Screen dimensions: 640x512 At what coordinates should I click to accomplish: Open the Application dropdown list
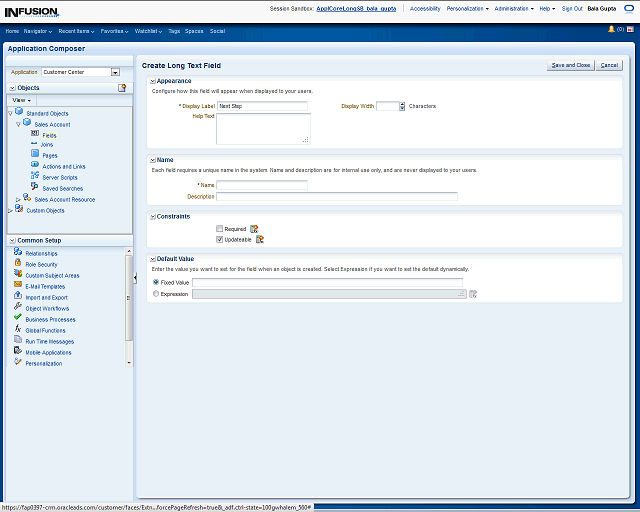[x=115, y=72]
